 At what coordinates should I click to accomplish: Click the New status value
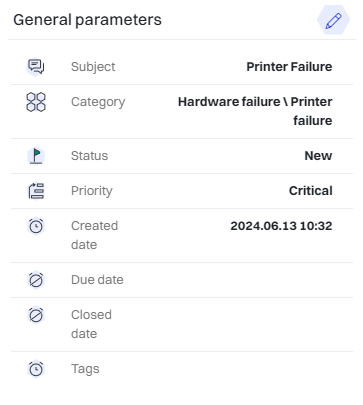coord(318,156)
